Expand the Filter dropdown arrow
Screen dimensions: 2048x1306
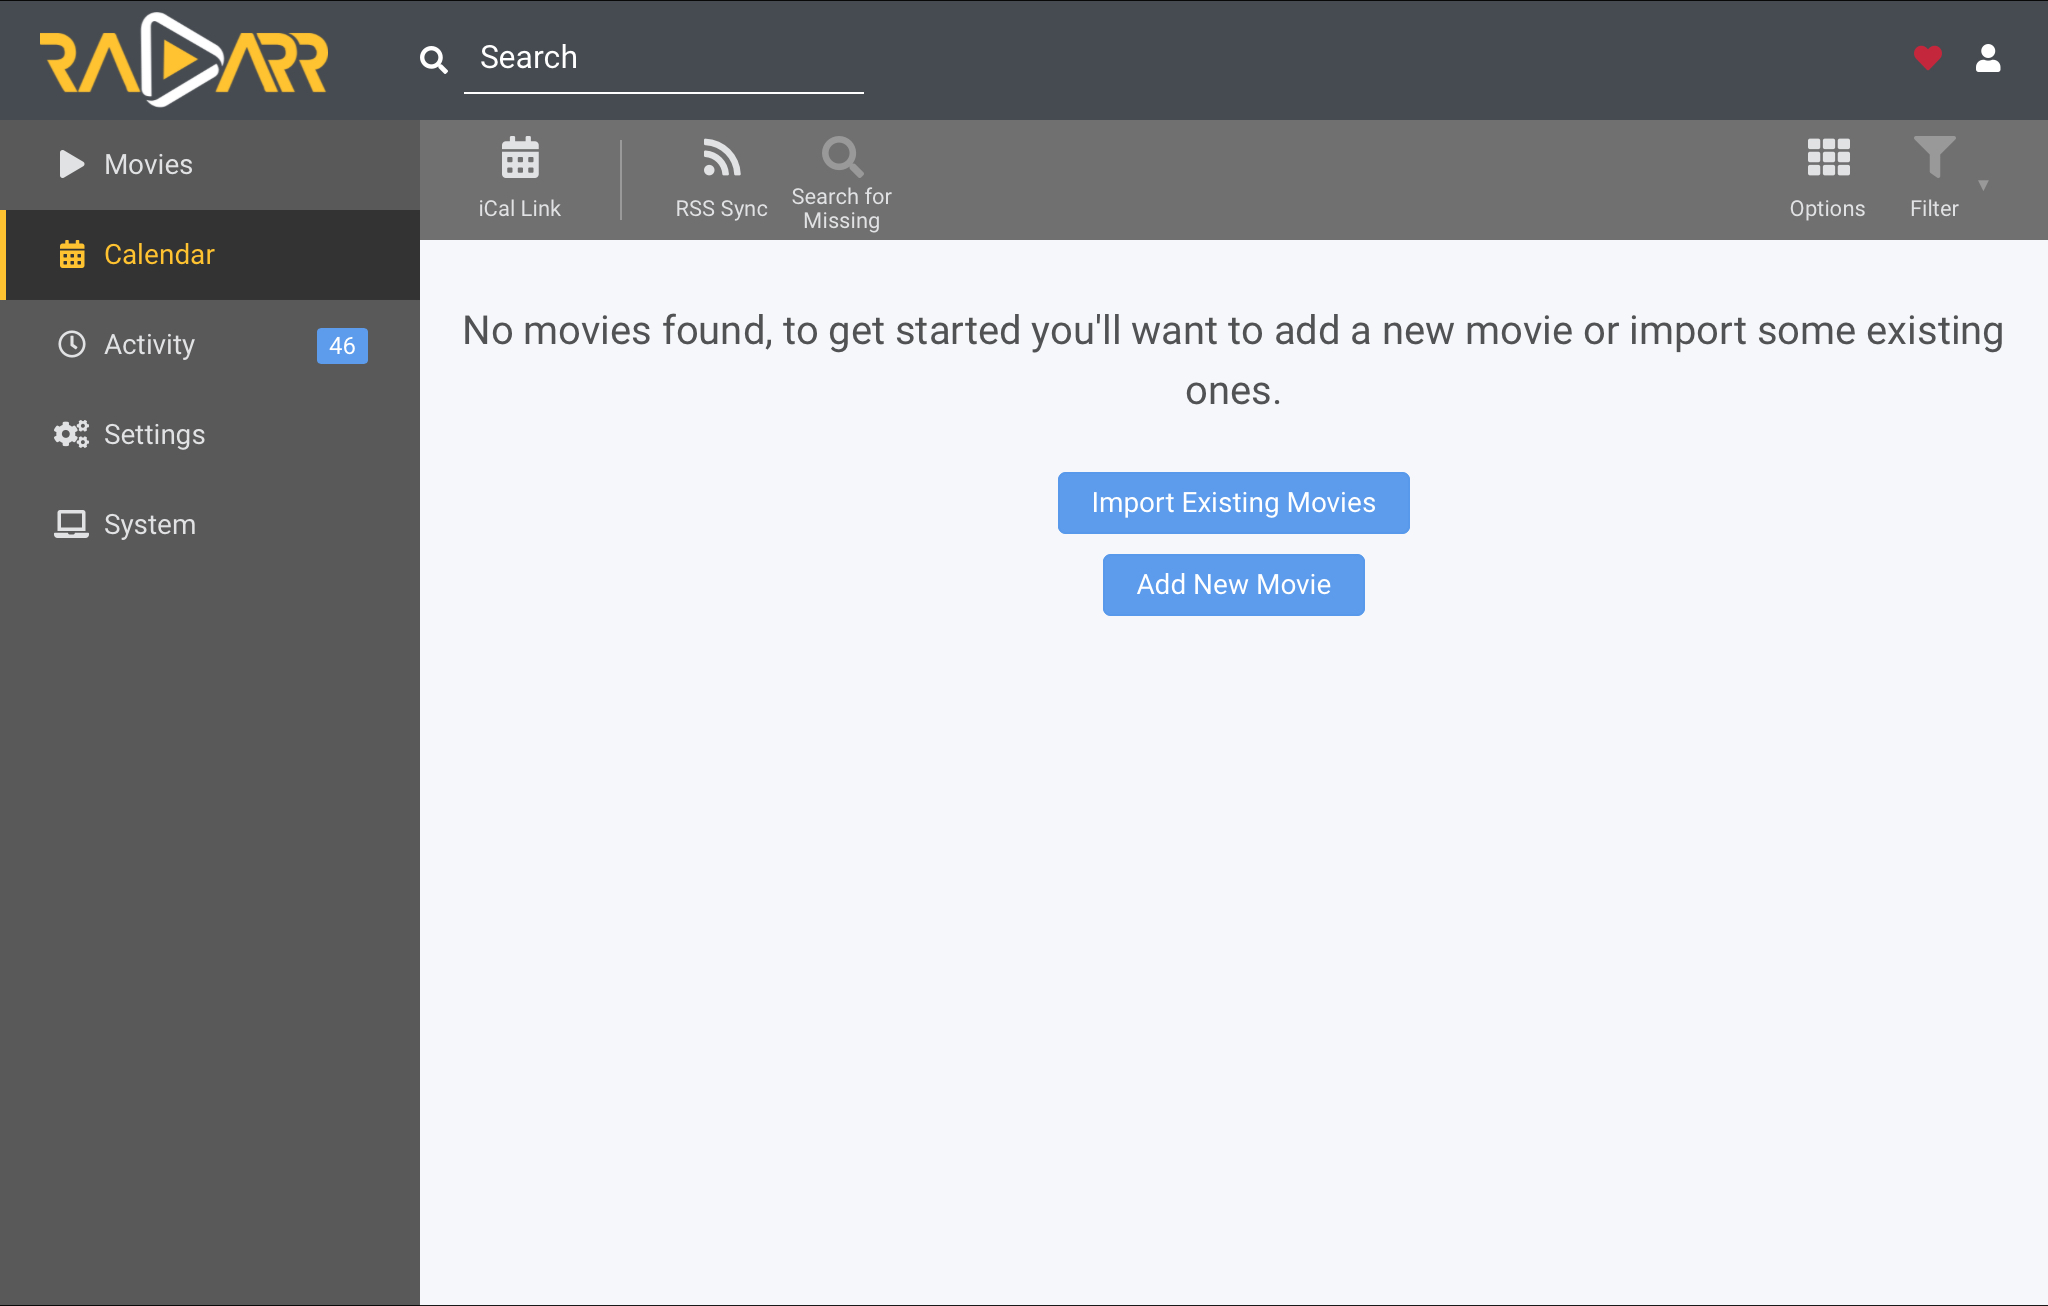[x=1983, y=185]
